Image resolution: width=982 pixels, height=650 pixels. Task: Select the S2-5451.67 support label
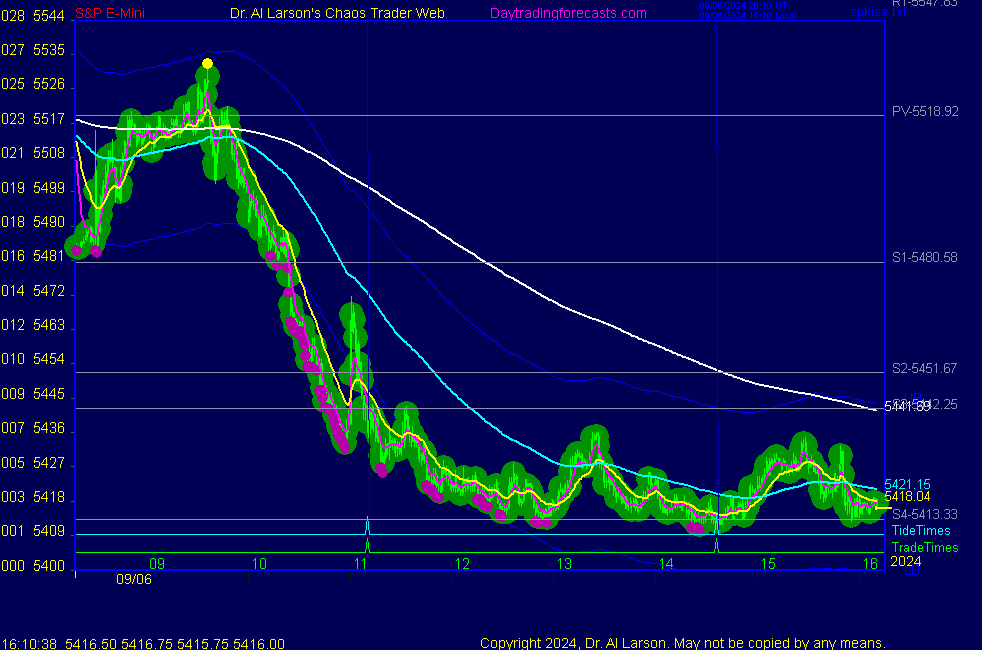(x=924, y=368)
